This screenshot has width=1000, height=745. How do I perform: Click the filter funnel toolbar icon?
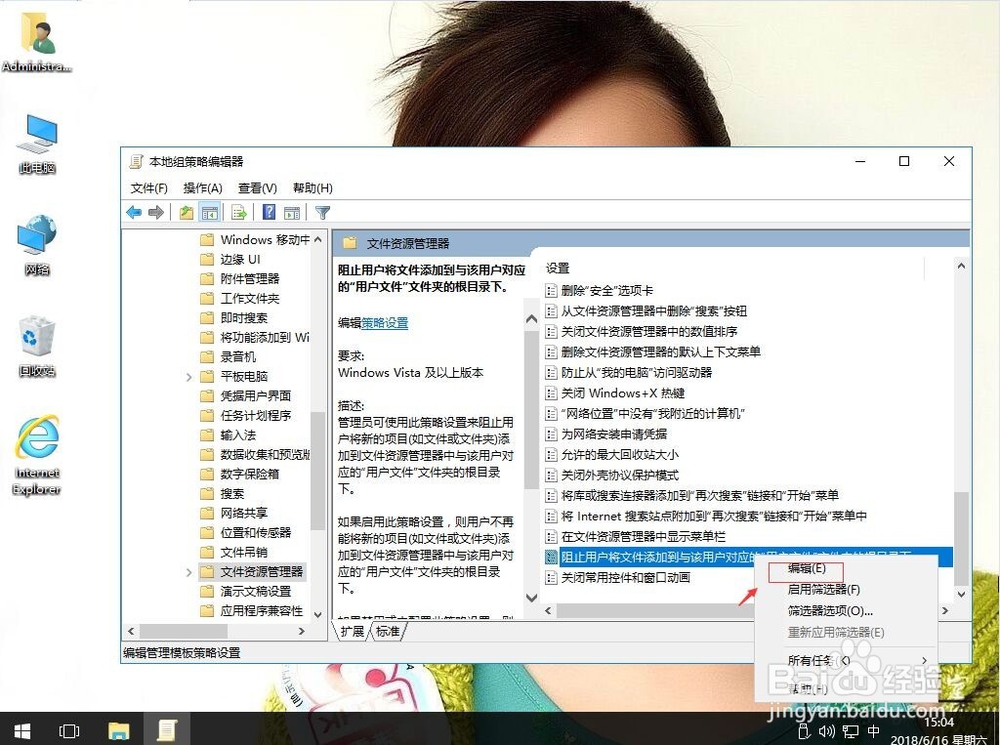[x=321, y=212]
